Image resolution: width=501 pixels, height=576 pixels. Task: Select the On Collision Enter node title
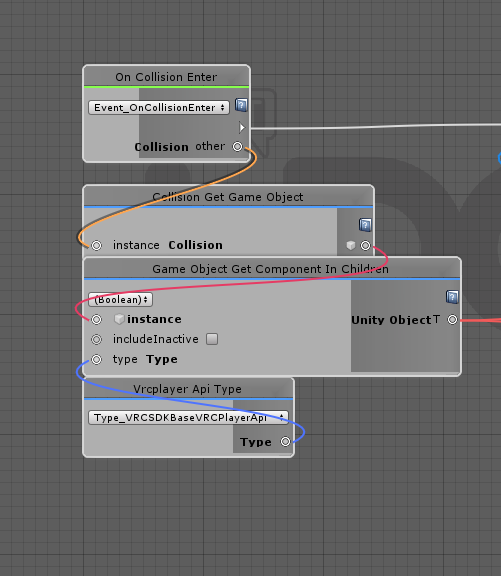[166, 77]
